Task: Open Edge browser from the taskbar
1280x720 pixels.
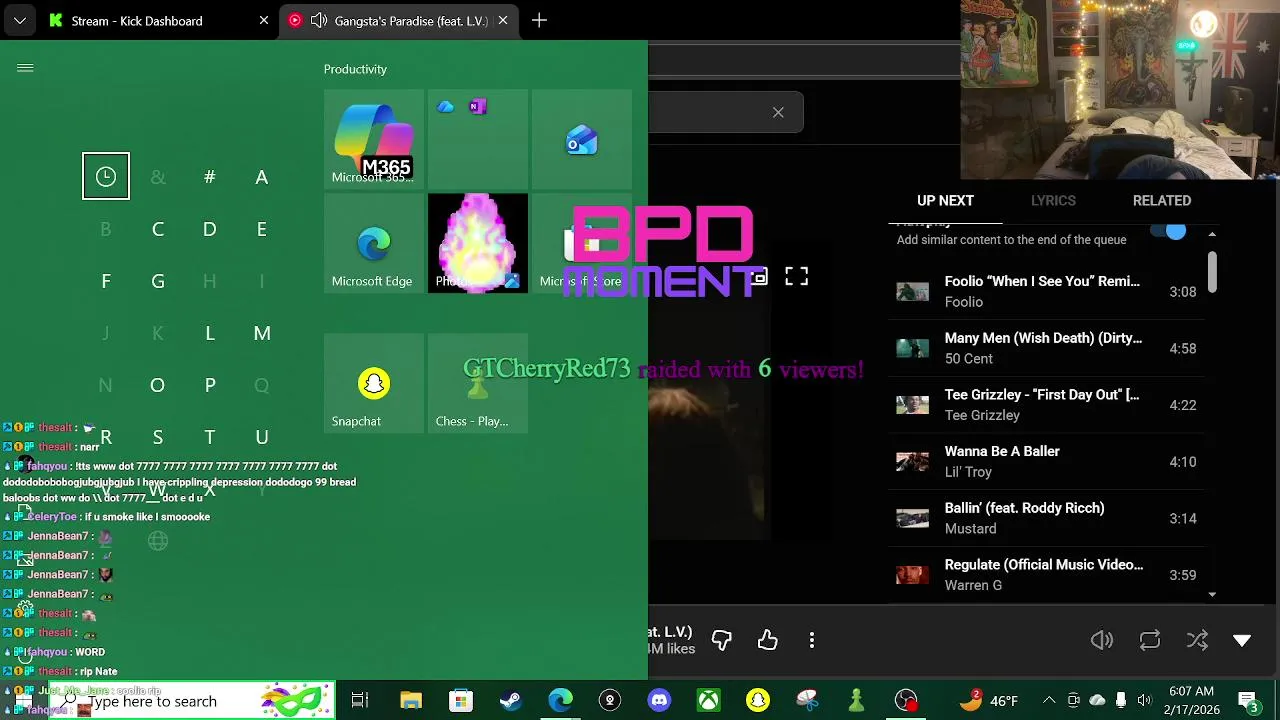Action: pos(560,701)
